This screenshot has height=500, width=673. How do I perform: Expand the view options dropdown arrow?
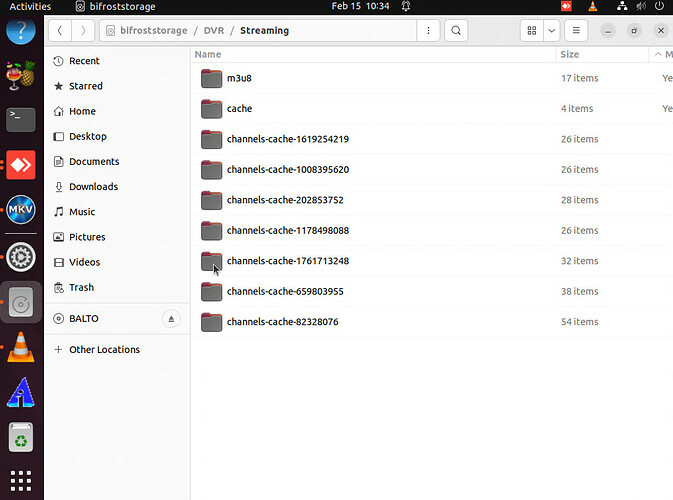(551, 31)
